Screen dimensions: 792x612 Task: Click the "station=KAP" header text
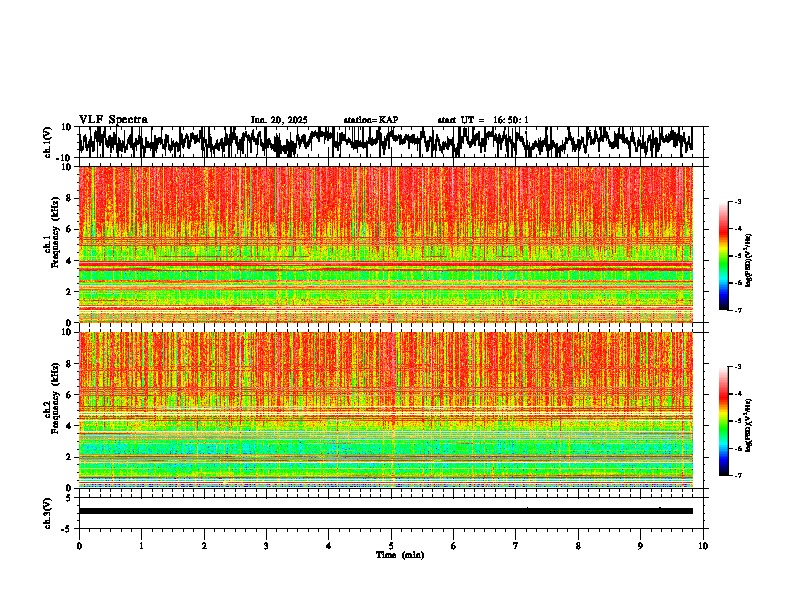(371, 120)
